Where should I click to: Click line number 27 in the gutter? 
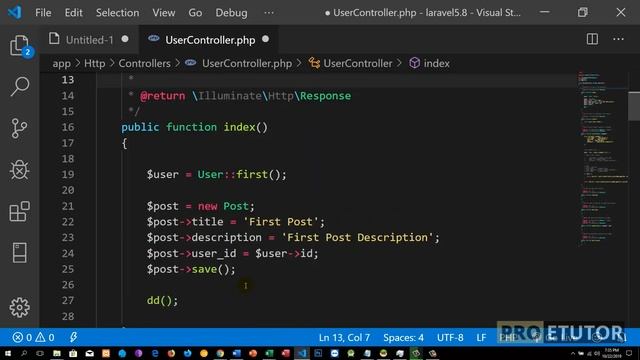click(68, 300)
